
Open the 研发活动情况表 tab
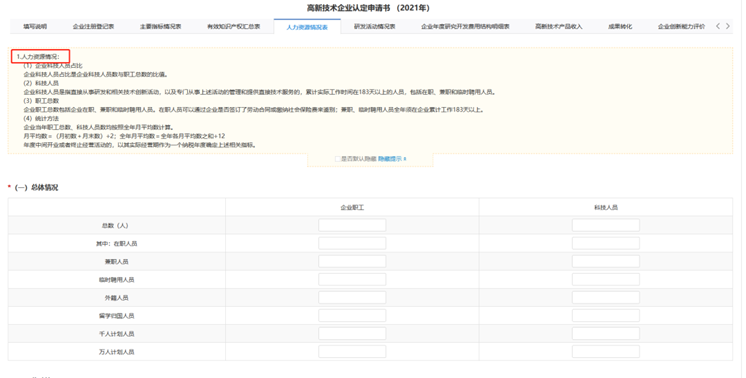pyautogui.click(x=374, y=27)
